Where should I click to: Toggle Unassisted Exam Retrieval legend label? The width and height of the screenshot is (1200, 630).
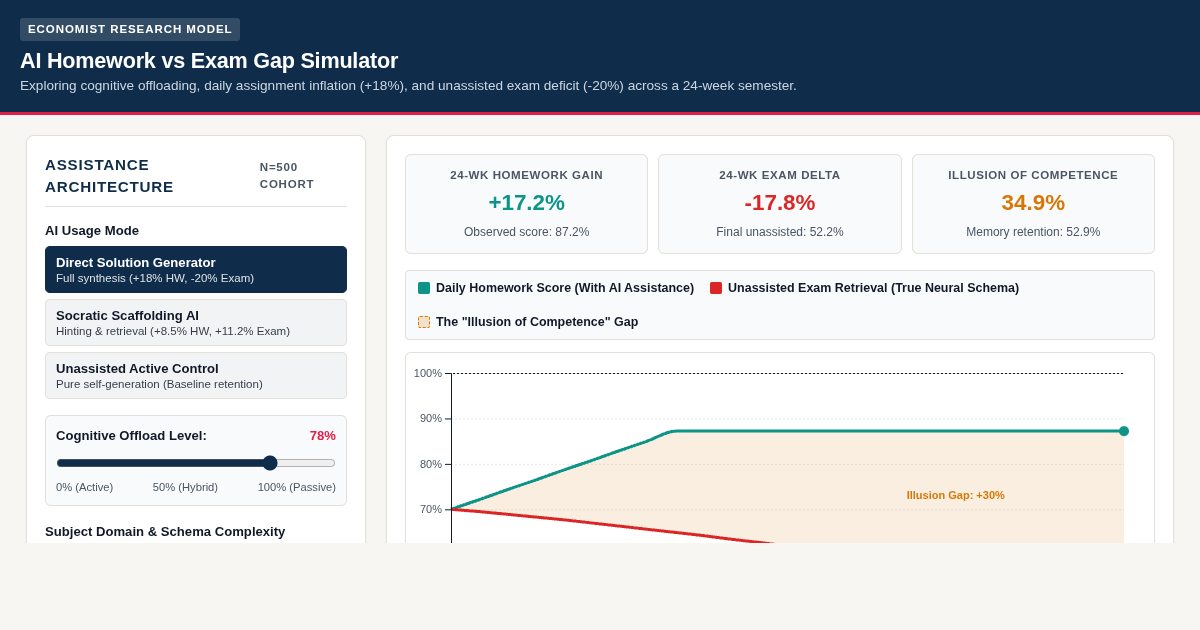873,288
